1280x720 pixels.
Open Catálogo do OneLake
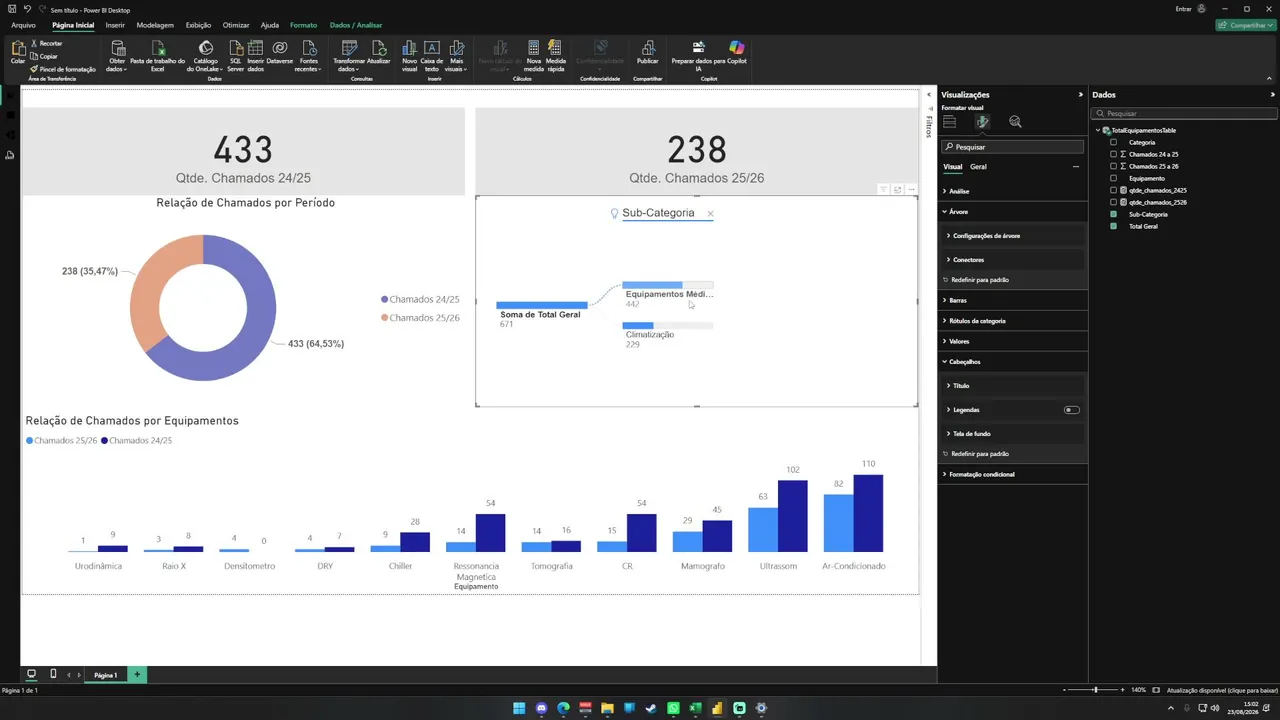(x=206, y=55)
